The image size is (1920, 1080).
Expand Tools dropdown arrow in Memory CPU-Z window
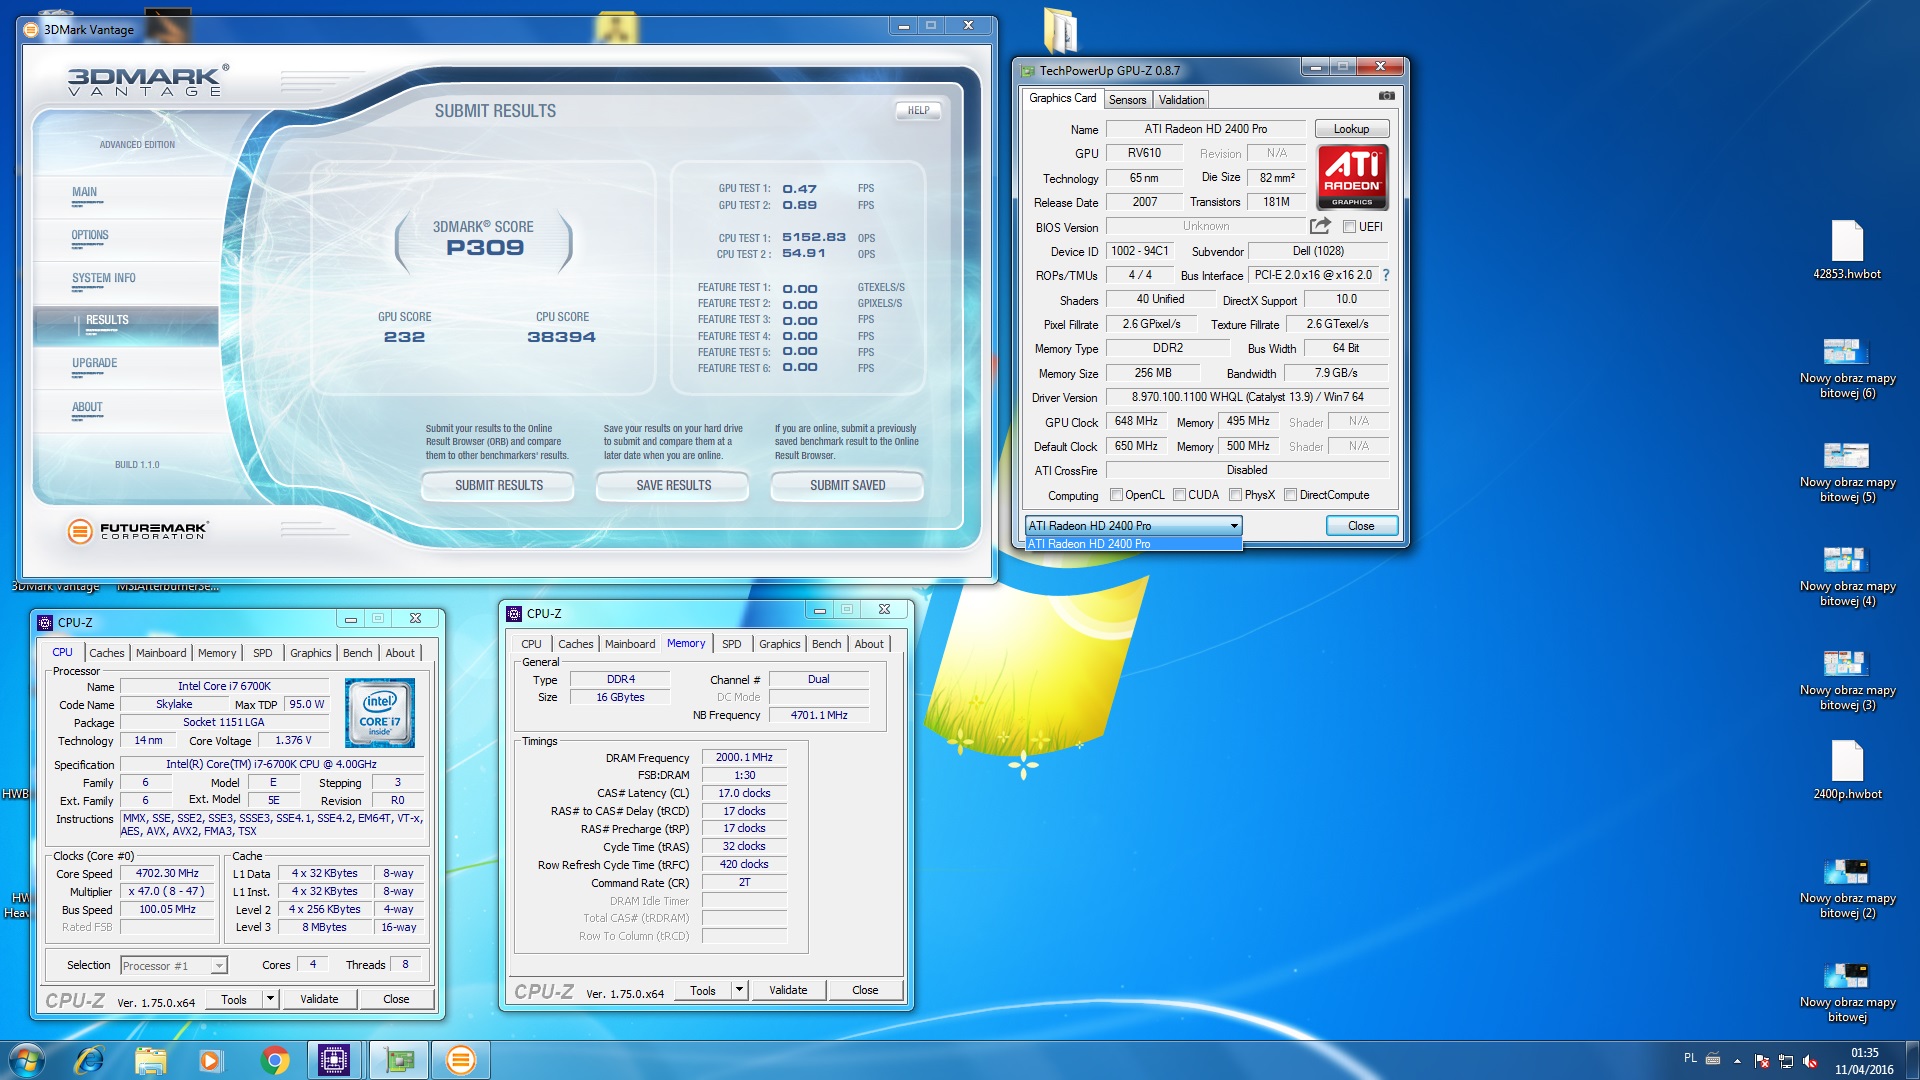pos(740,990)
